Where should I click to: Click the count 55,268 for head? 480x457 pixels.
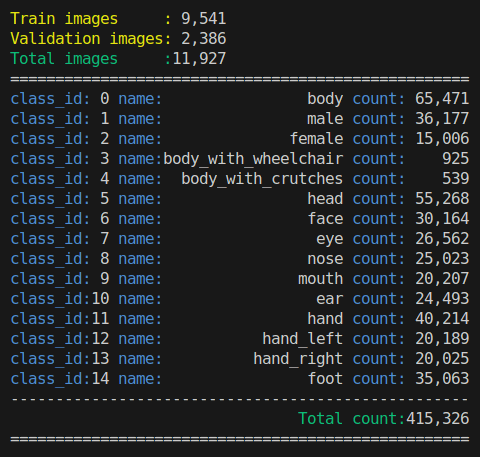(x=442, y=199)
